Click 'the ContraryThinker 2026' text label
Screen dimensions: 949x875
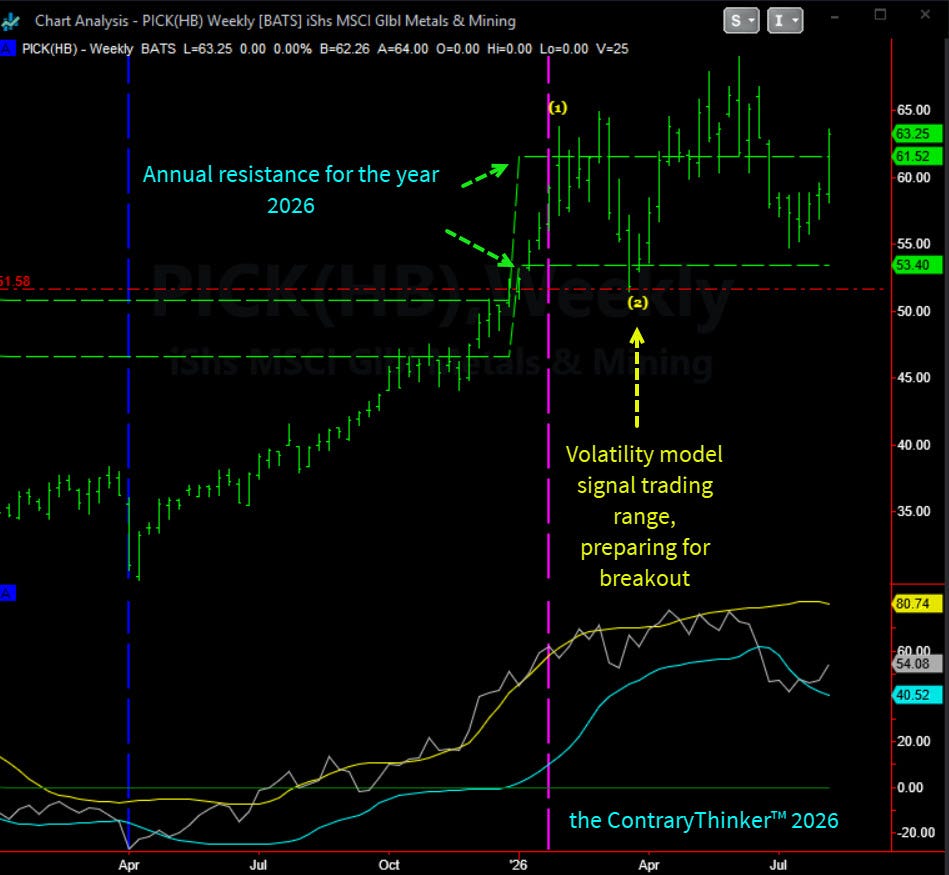tap(703, 820)
